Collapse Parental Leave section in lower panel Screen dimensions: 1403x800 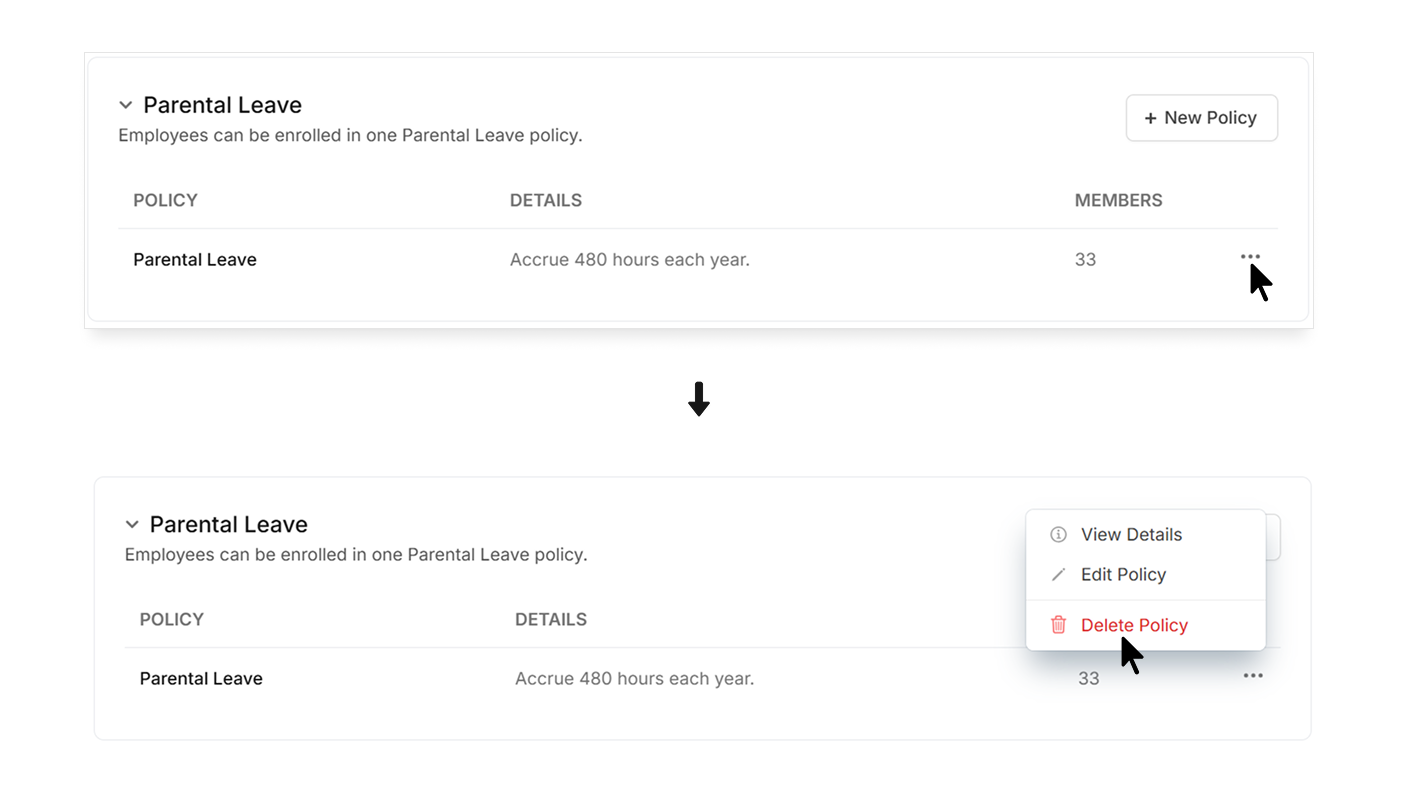click(x=131, y=524)
